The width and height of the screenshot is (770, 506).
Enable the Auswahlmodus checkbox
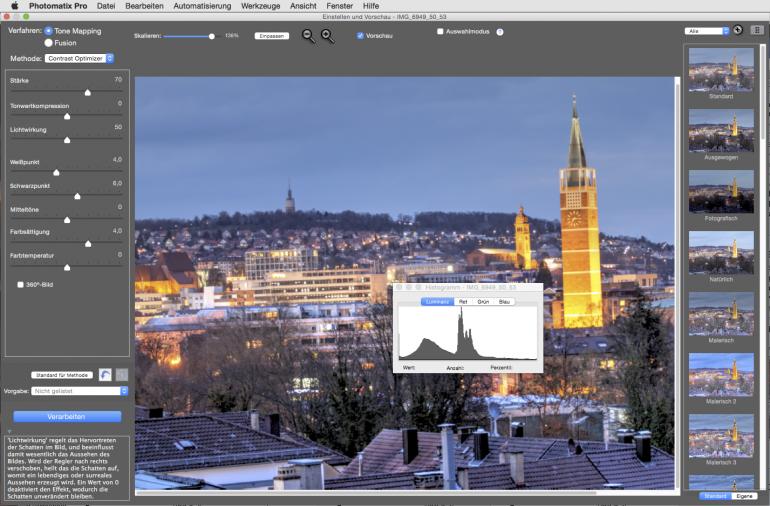tap(440, 31)
